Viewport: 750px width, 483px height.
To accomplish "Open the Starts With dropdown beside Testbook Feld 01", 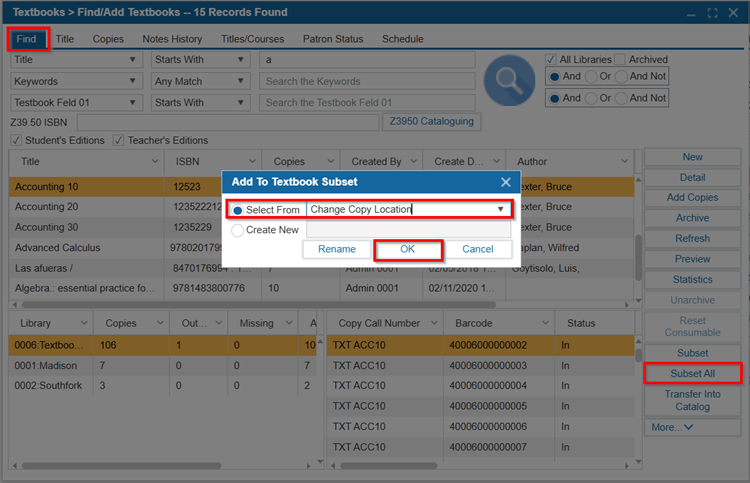I will click(x=241, y=102).
